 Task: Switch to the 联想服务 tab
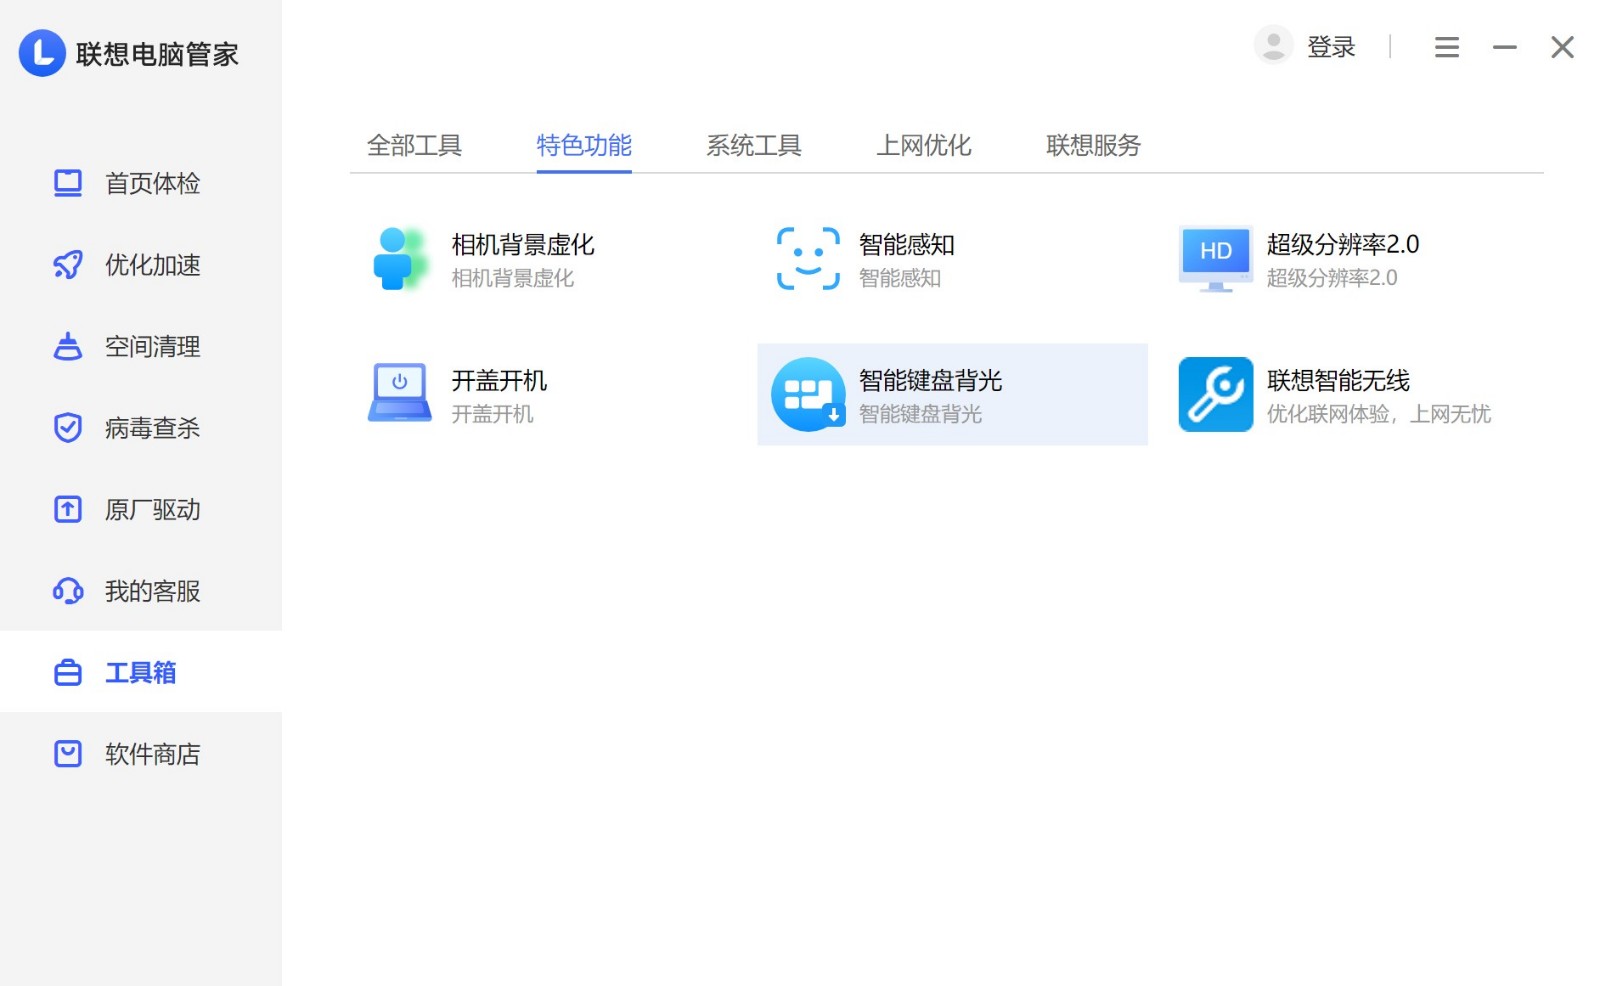(1093, 146)
